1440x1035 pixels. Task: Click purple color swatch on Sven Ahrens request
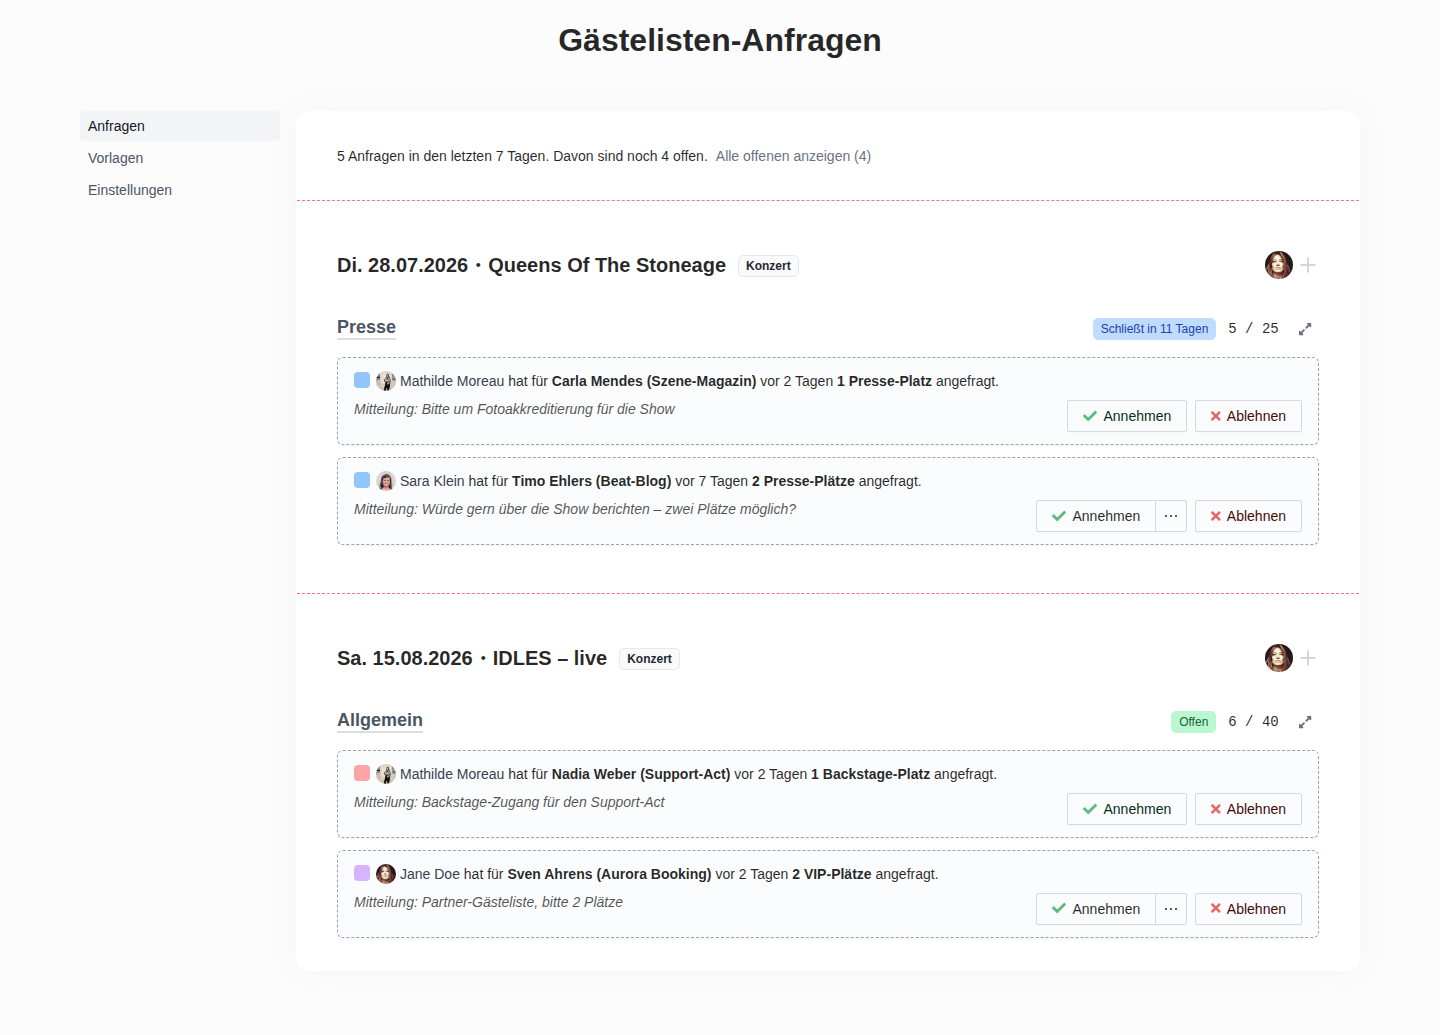pyautogui.click(x=362, y=873)
